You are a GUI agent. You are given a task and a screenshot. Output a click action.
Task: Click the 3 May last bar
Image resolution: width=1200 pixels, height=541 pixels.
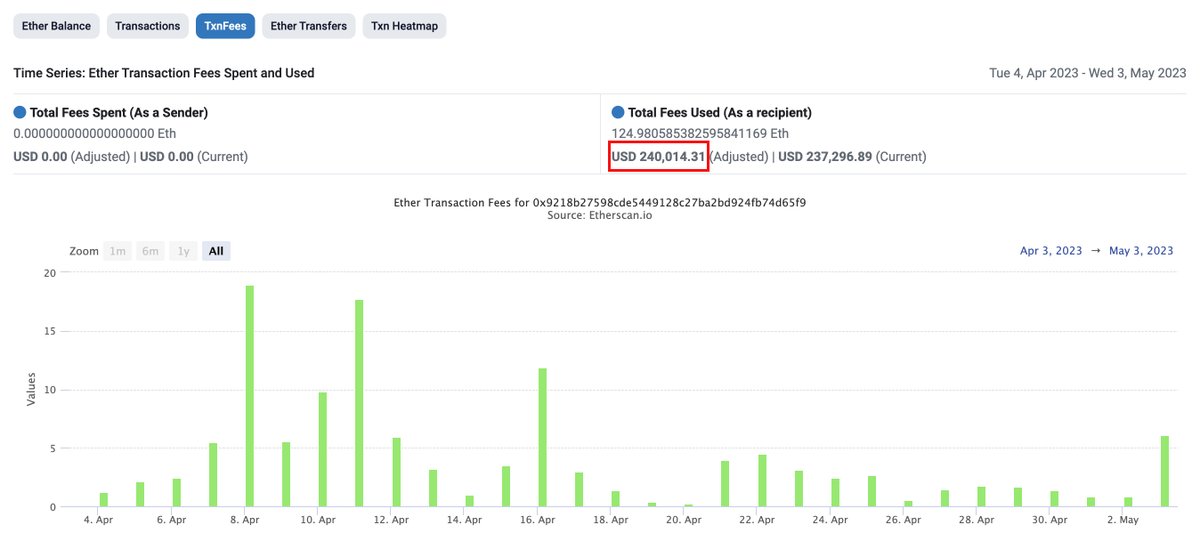(x=1165, y=471)
